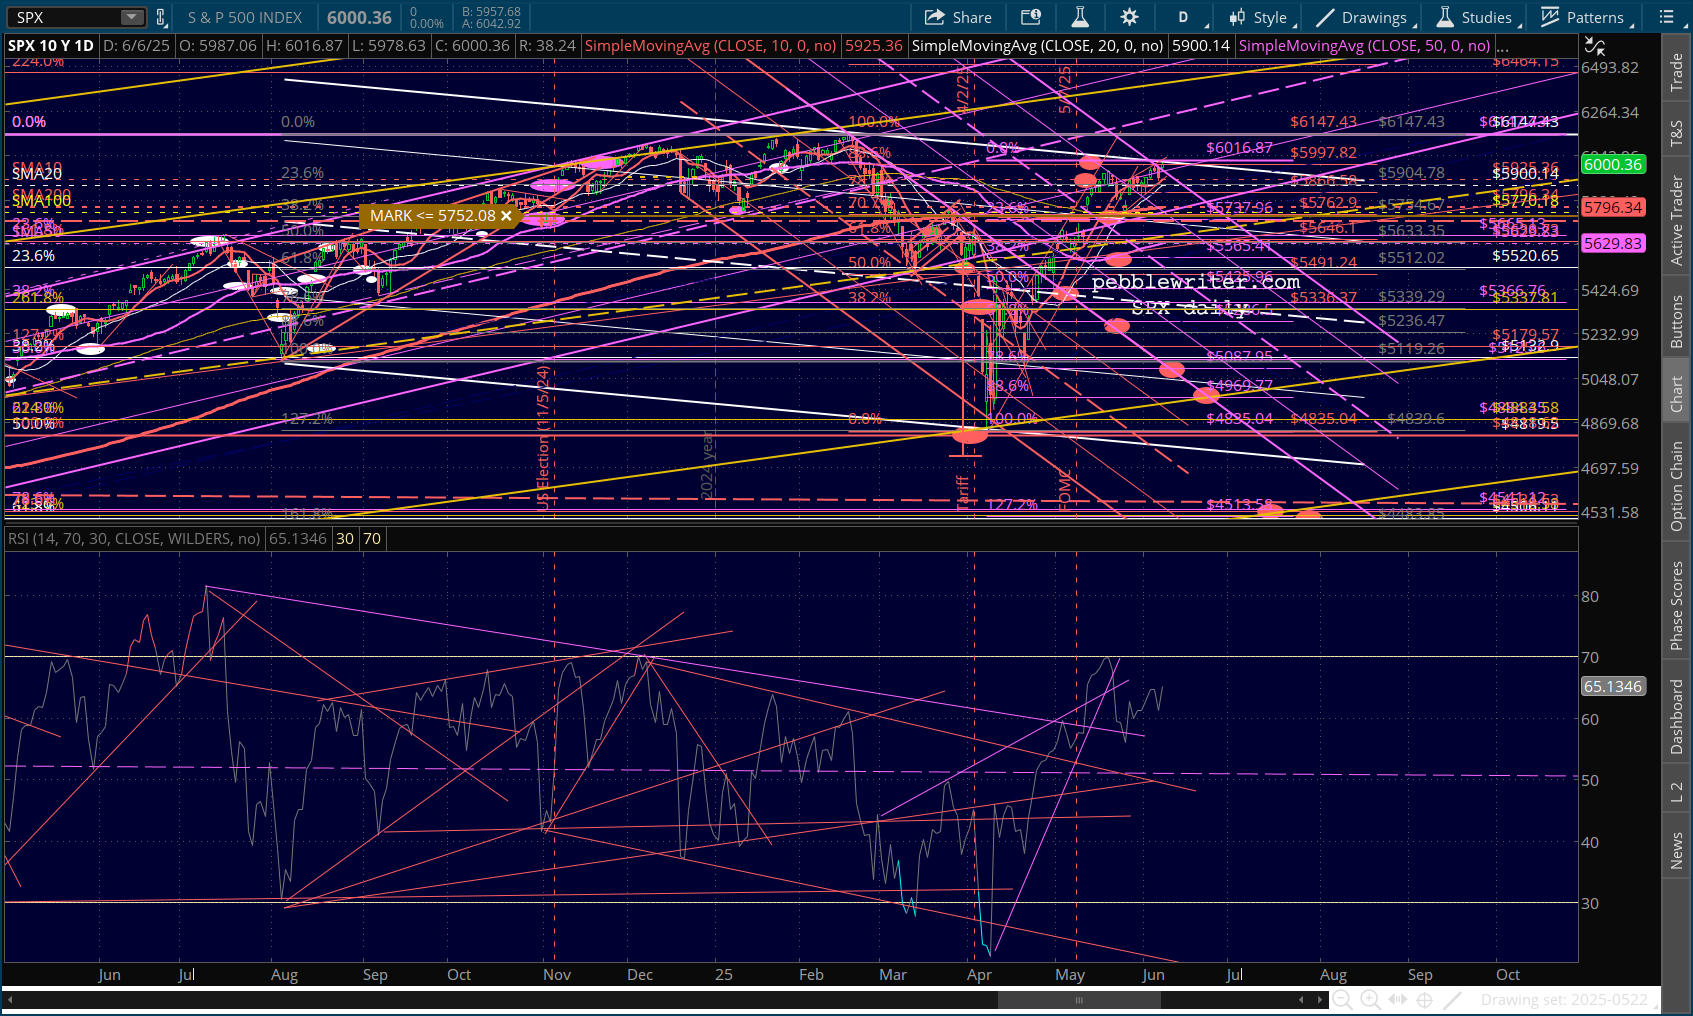Select the crosshair cursor icon

1425,999
